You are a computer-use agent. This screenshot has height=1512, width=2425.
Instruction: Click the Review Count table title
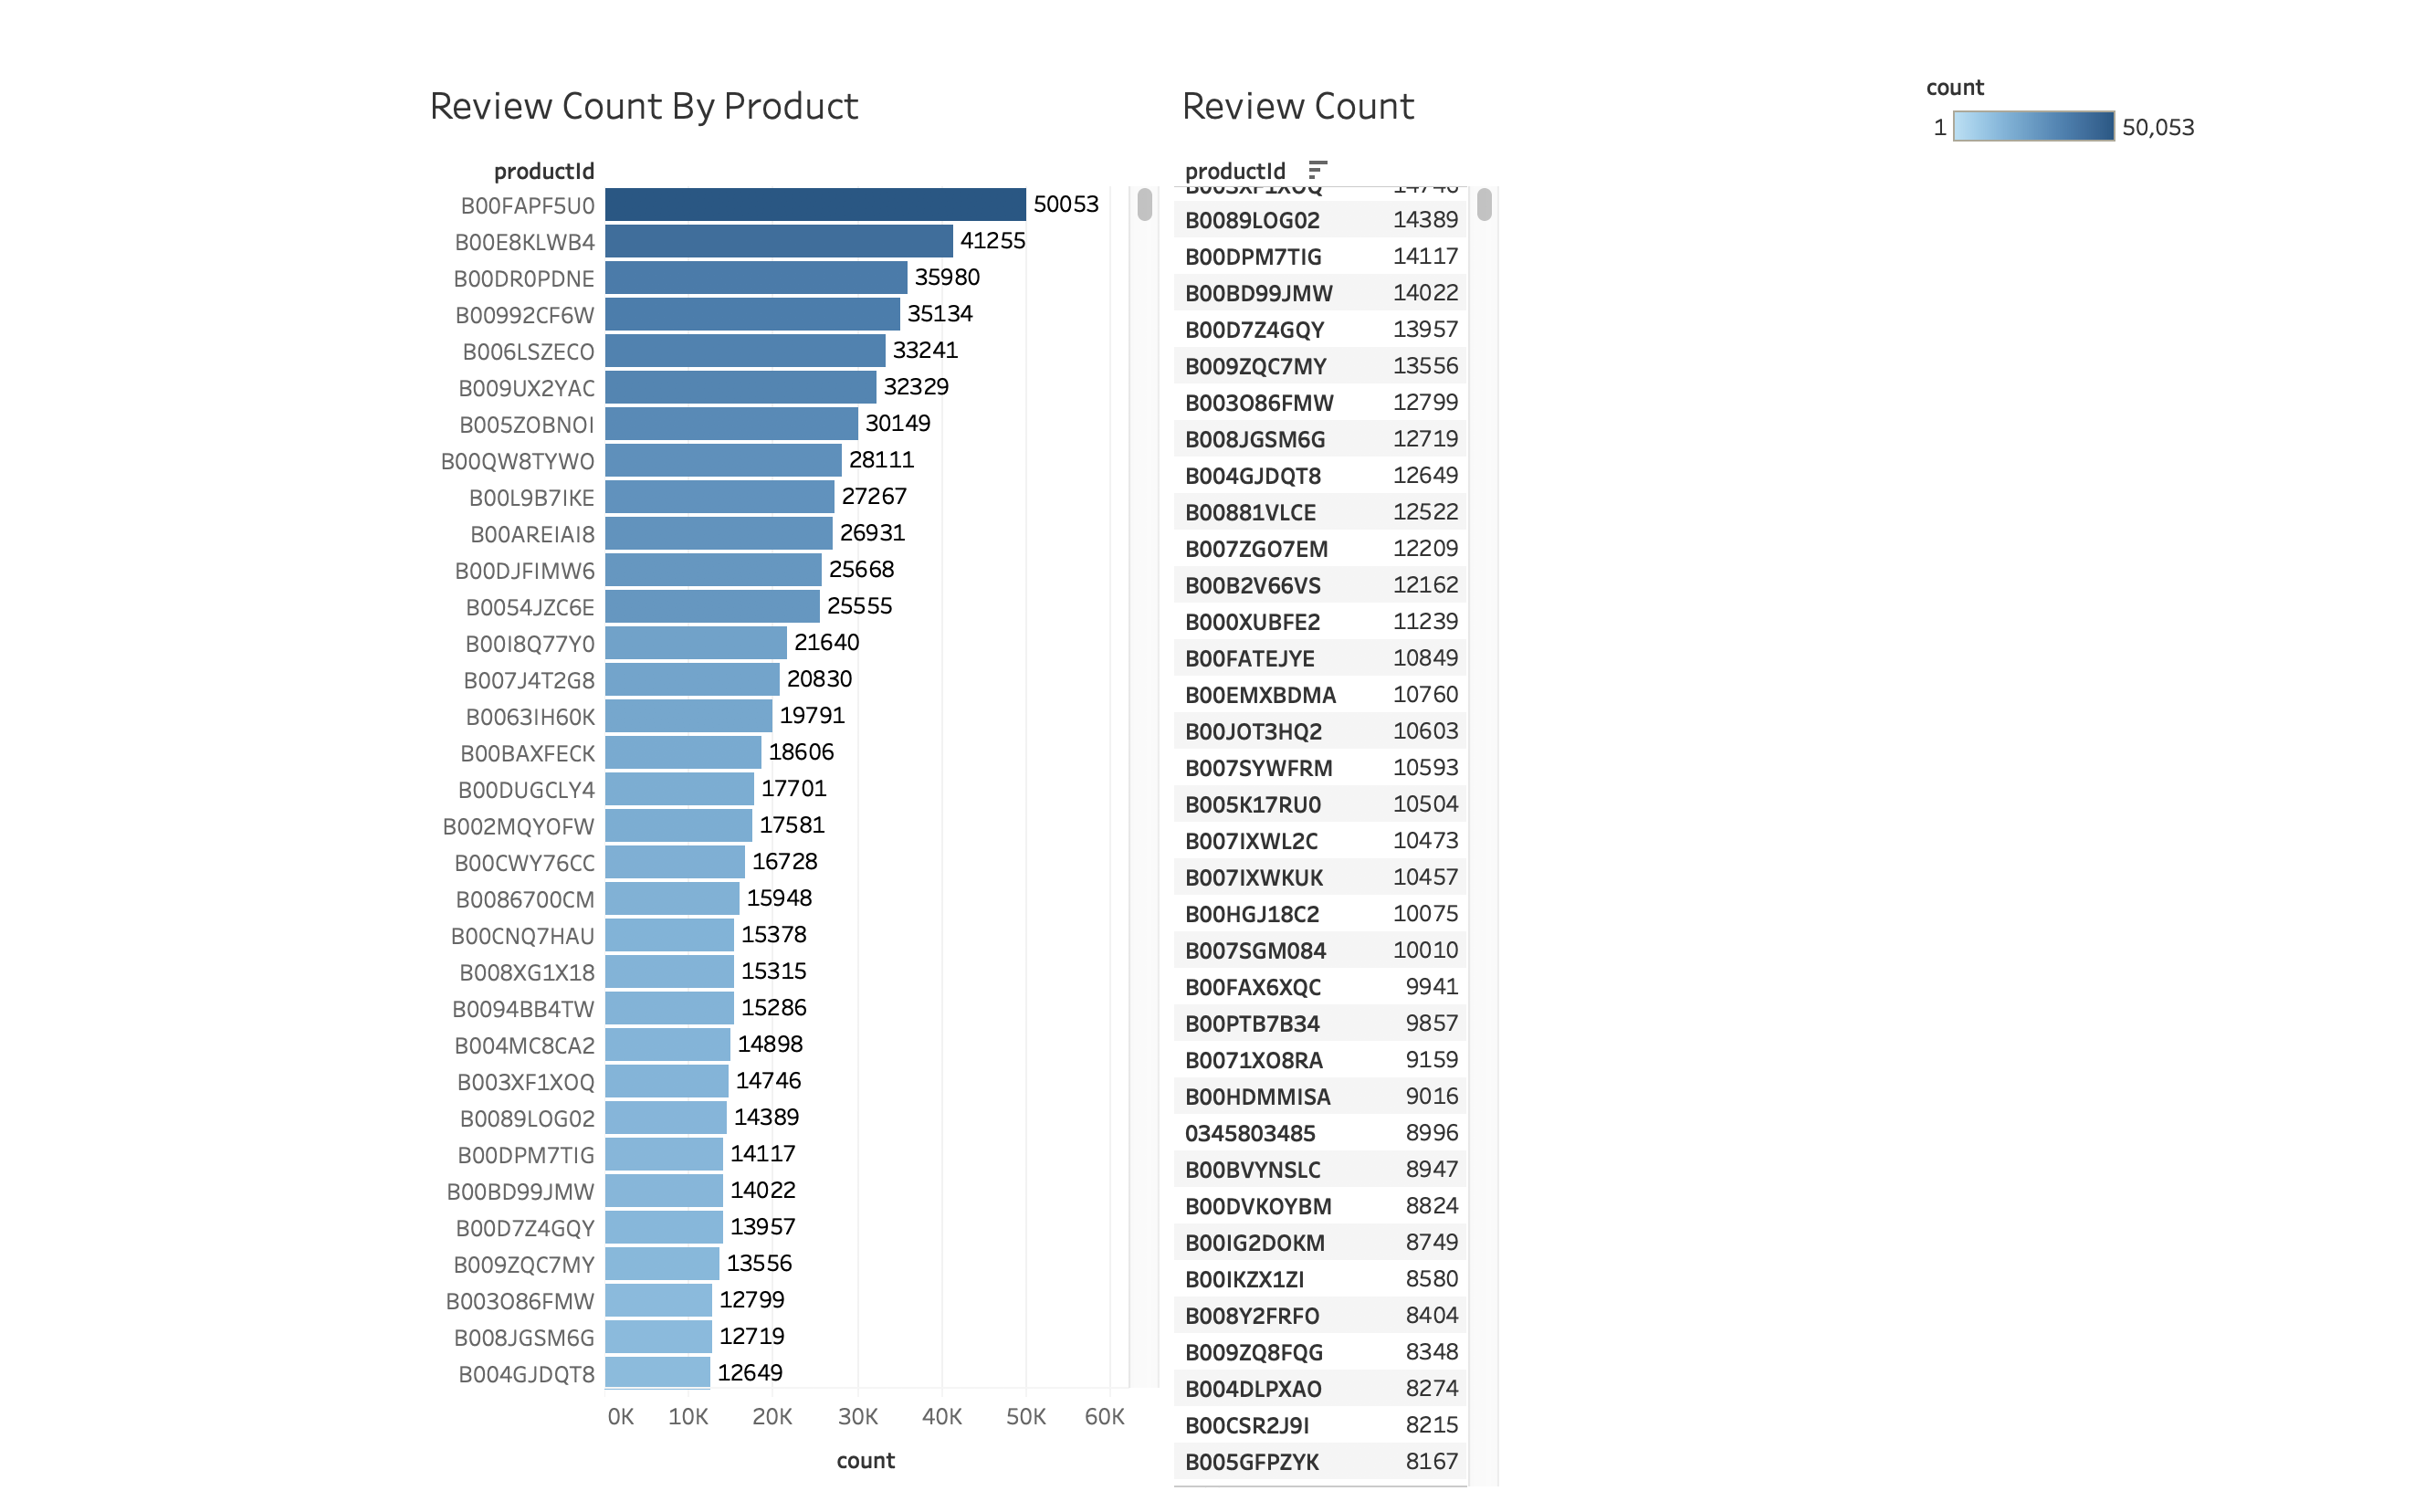pyautogui.click(x=1298, y=105)
